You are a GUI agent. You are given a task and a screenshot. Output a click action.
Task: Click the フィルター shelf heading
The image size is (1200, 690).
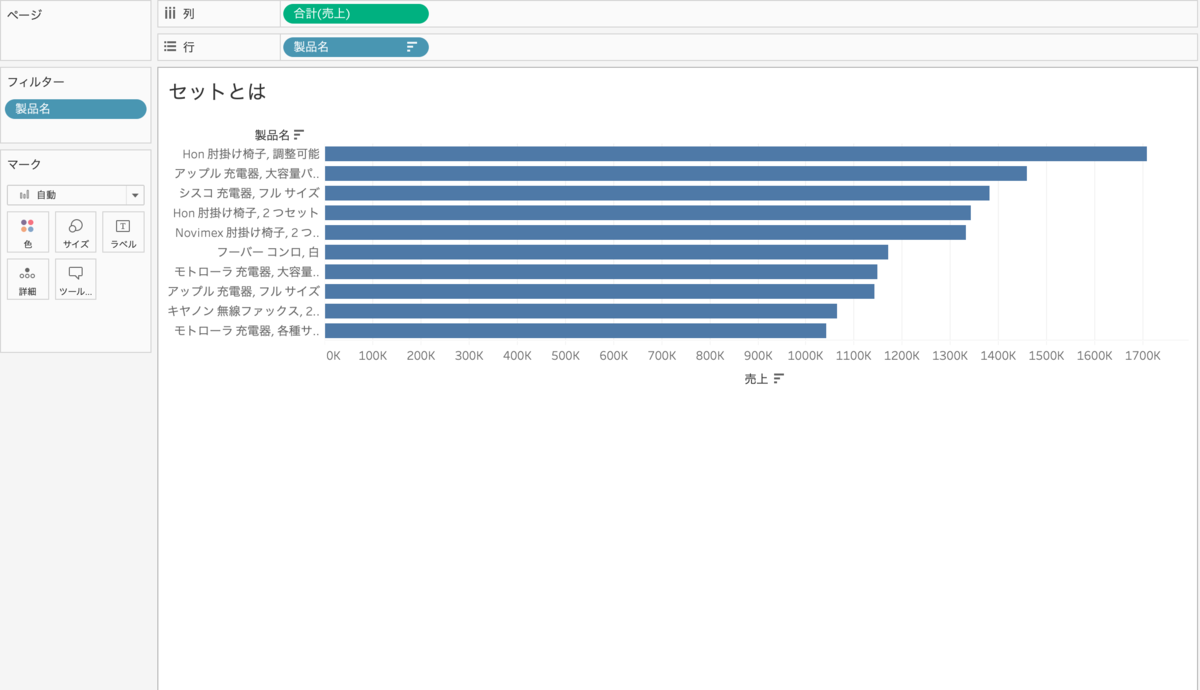tap(36, 82)
